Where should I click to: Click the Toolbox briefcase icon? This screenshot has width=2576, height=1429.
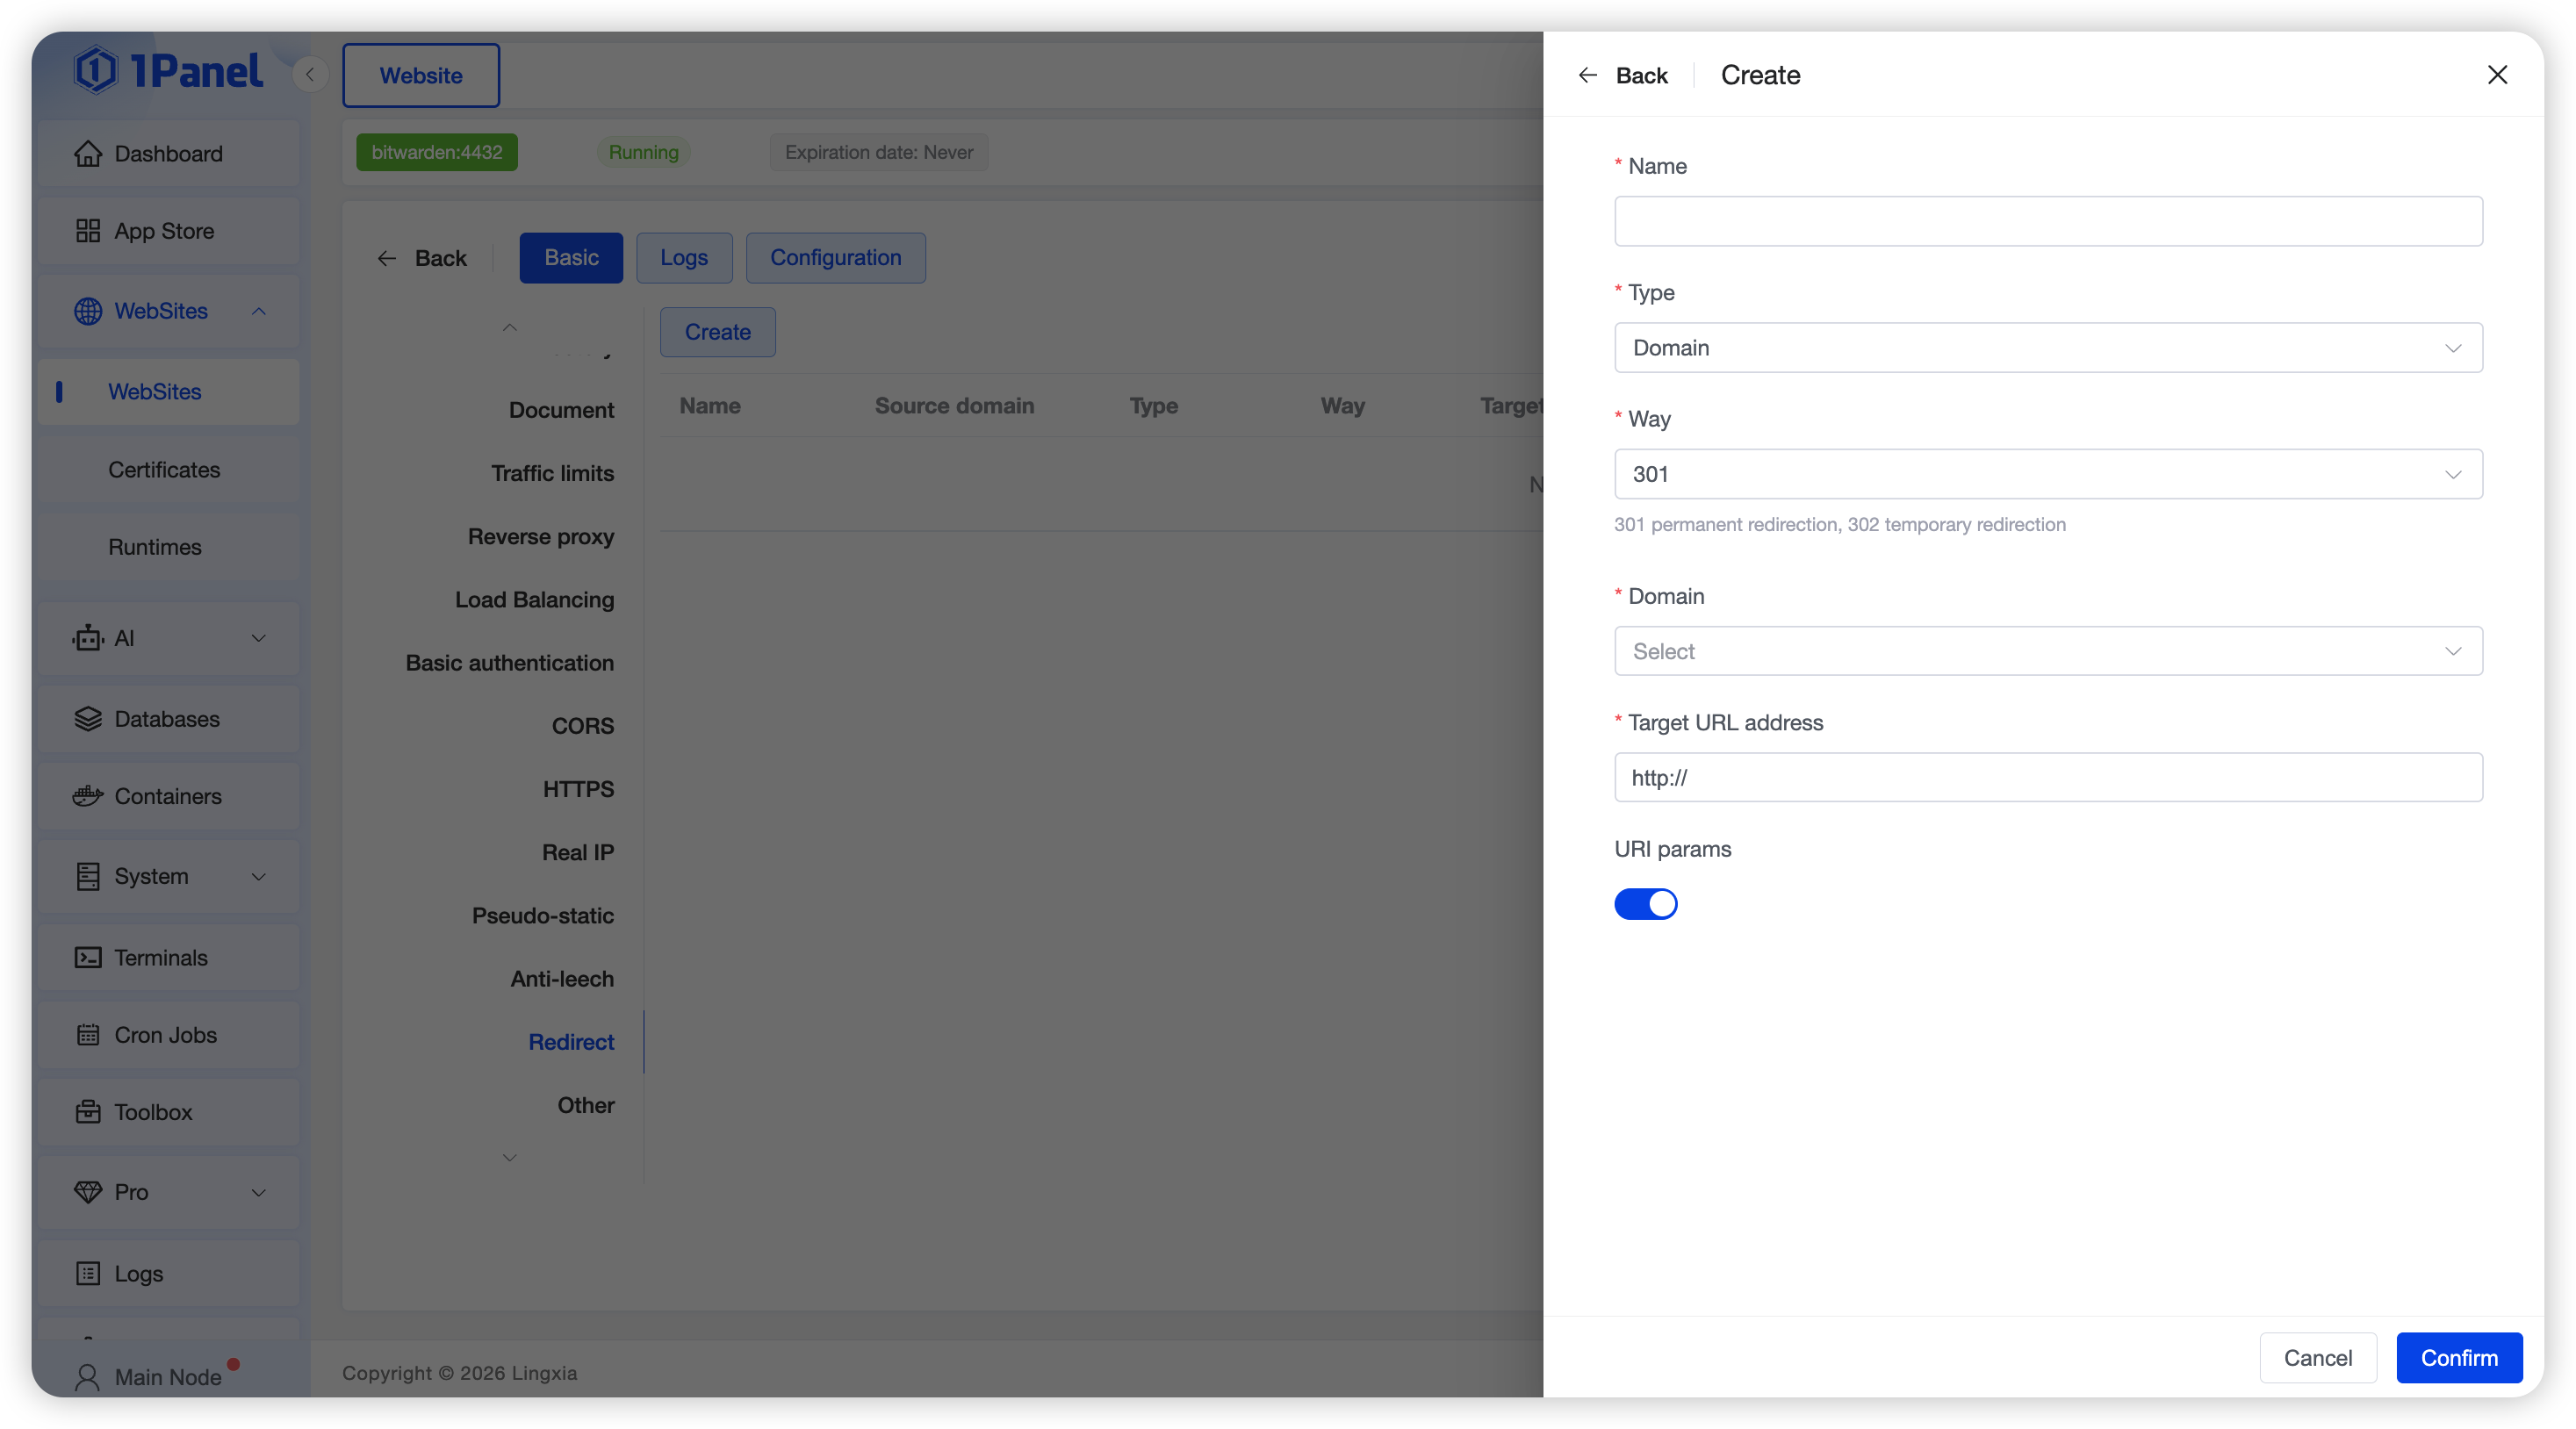tap(88, 1112)
